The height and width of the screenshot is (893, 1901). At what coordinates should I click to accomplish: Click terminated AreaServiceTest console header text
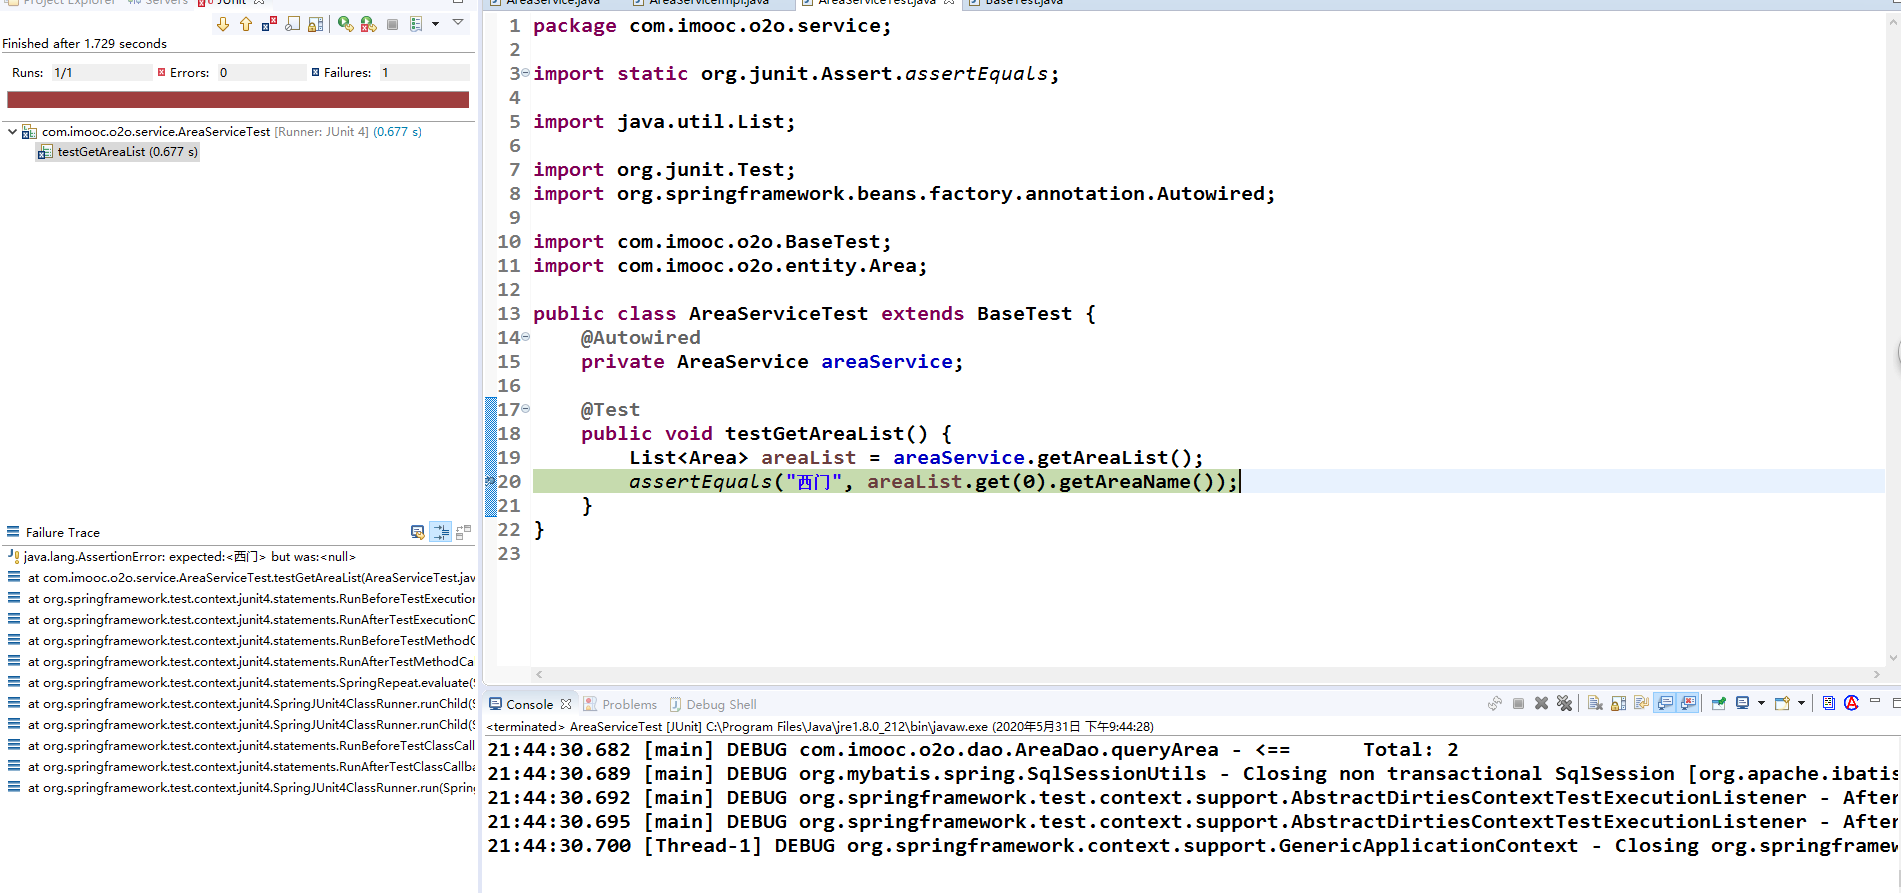[x=820, y=727]
